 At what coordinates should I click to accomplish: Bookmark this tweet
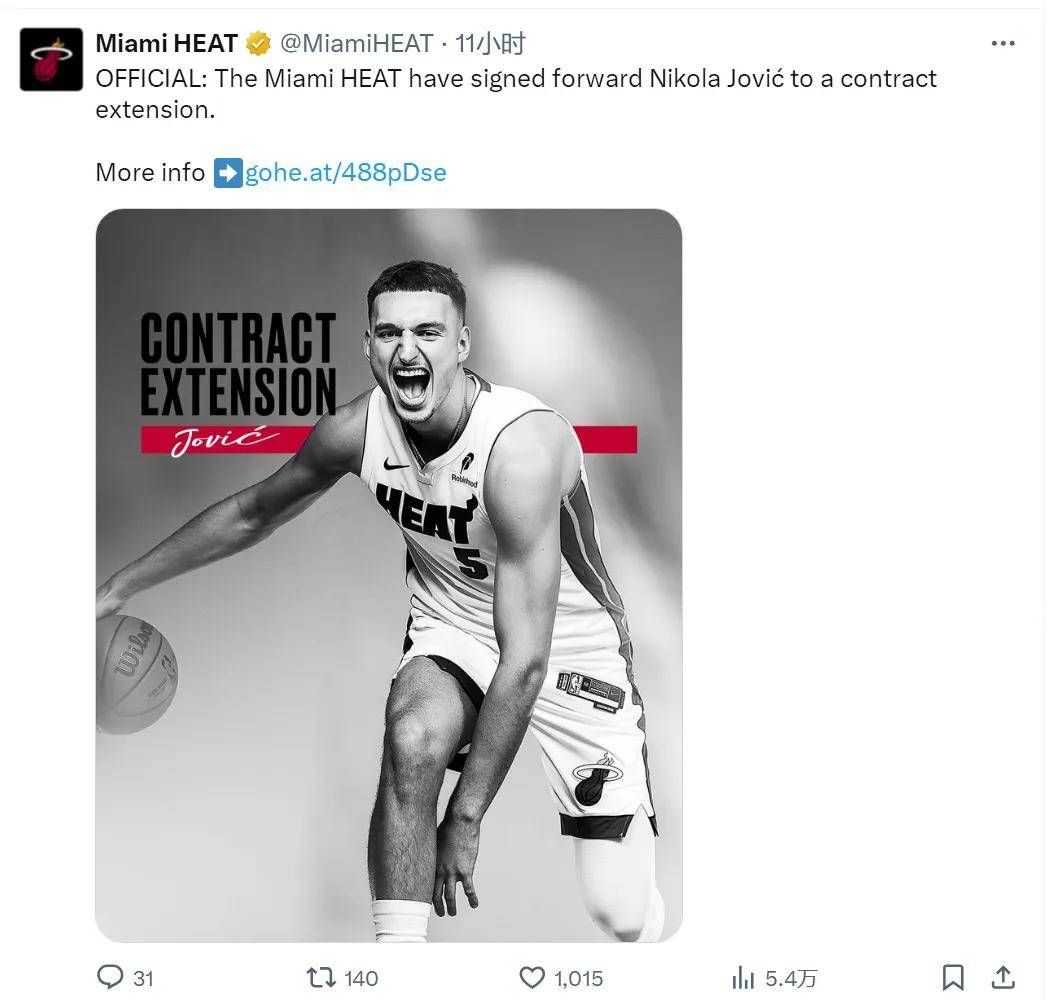953,977
